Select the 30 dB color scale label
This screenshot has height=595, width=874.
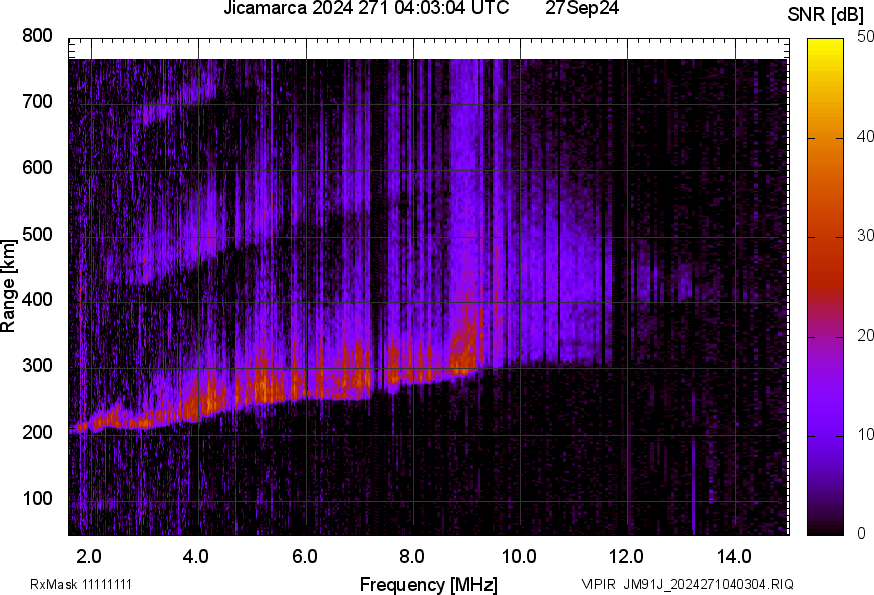point(864,236)
